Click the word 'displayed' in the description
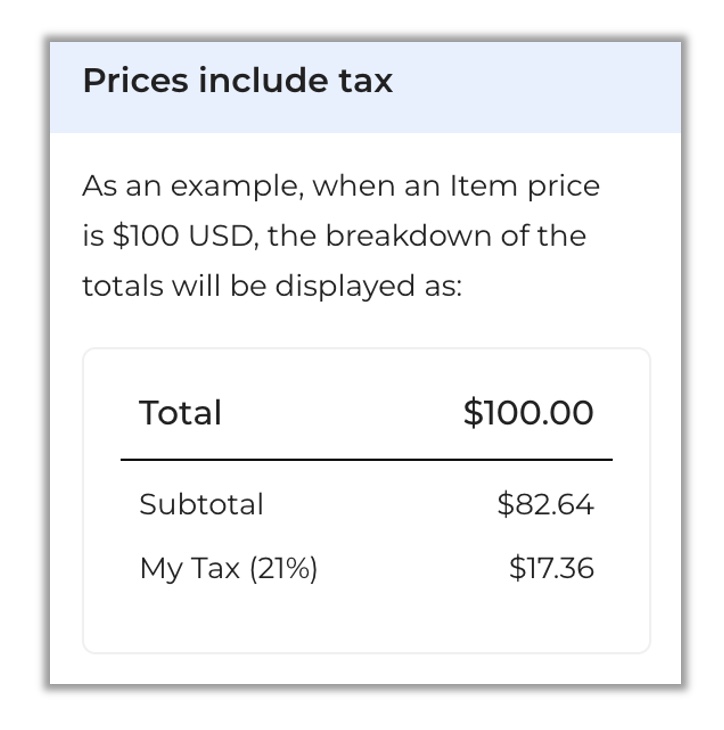 point(345,286)
